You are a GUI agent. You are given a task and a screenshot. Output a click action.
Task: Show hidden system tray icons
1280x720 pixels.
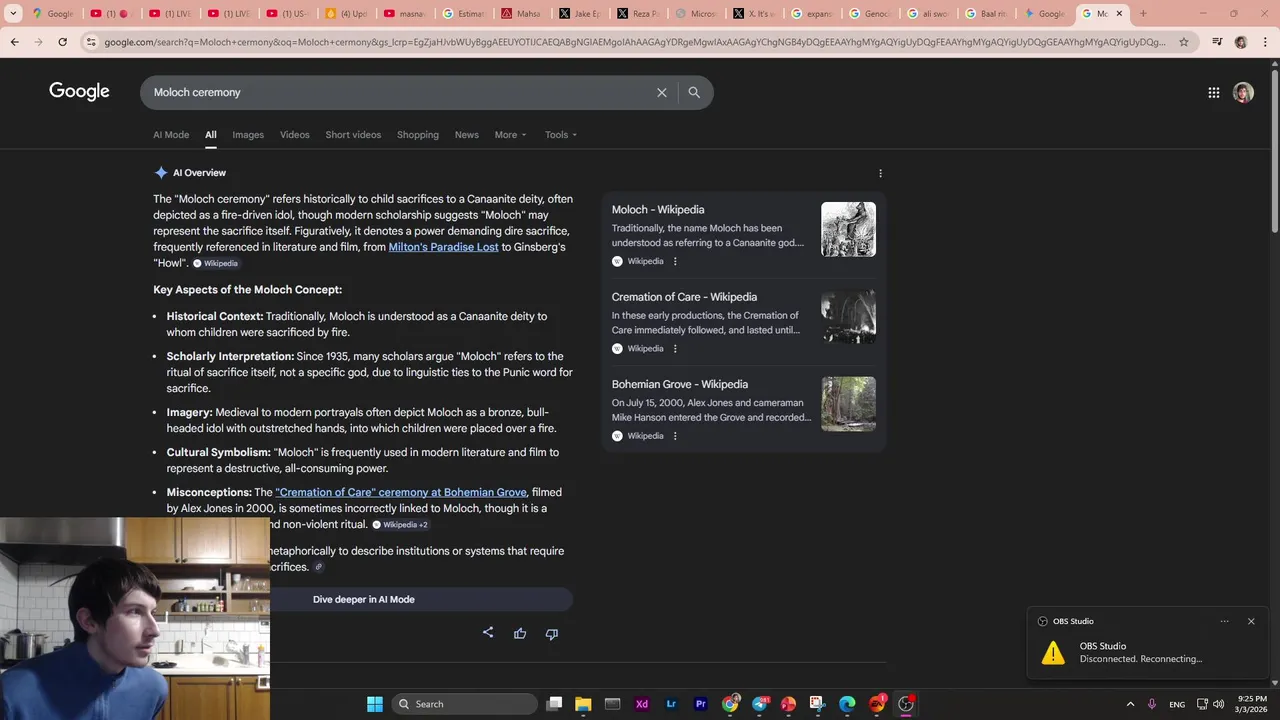coord(1130,704)
